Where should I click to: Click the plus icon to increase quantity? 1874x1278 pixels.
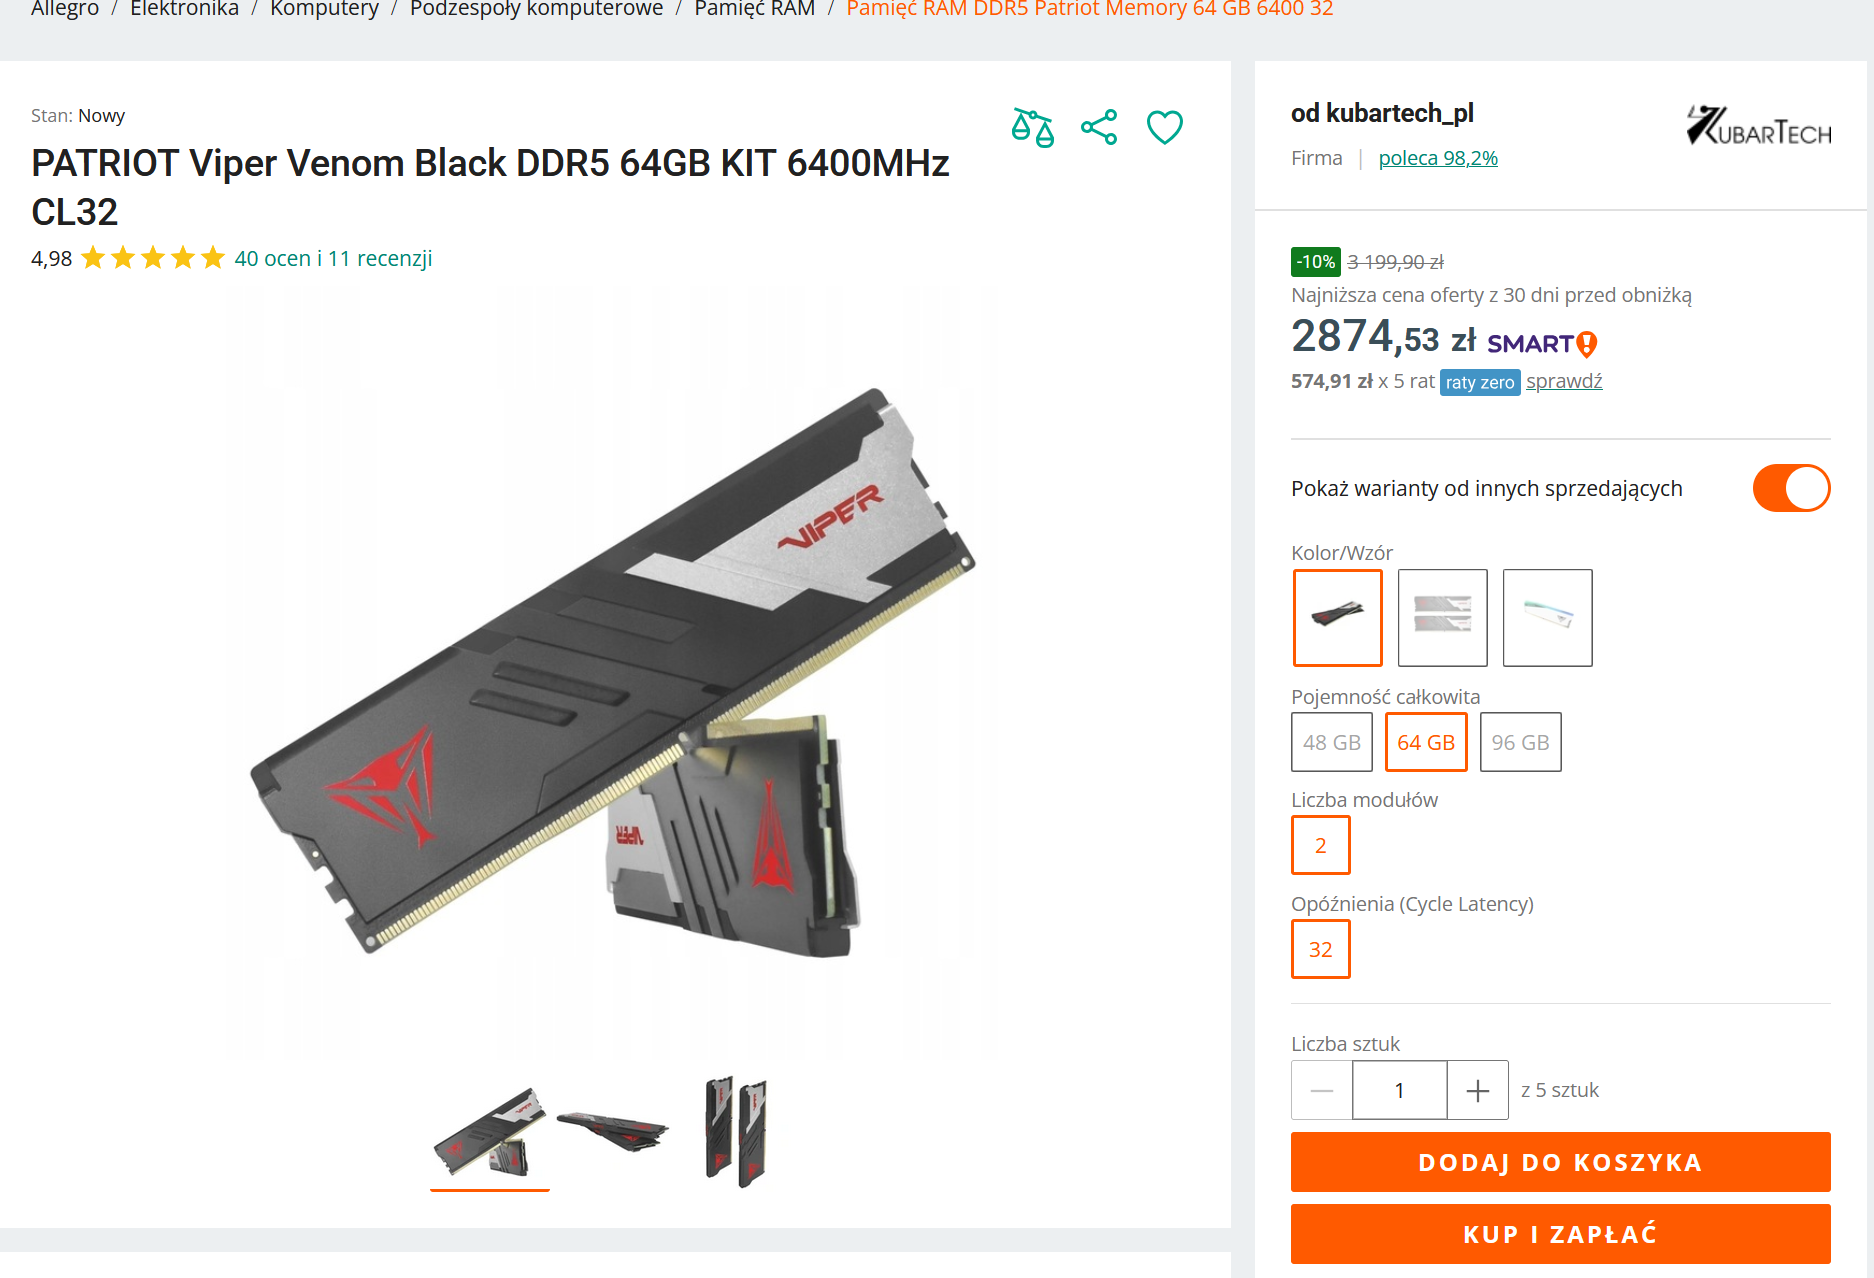[1478, 1090]
